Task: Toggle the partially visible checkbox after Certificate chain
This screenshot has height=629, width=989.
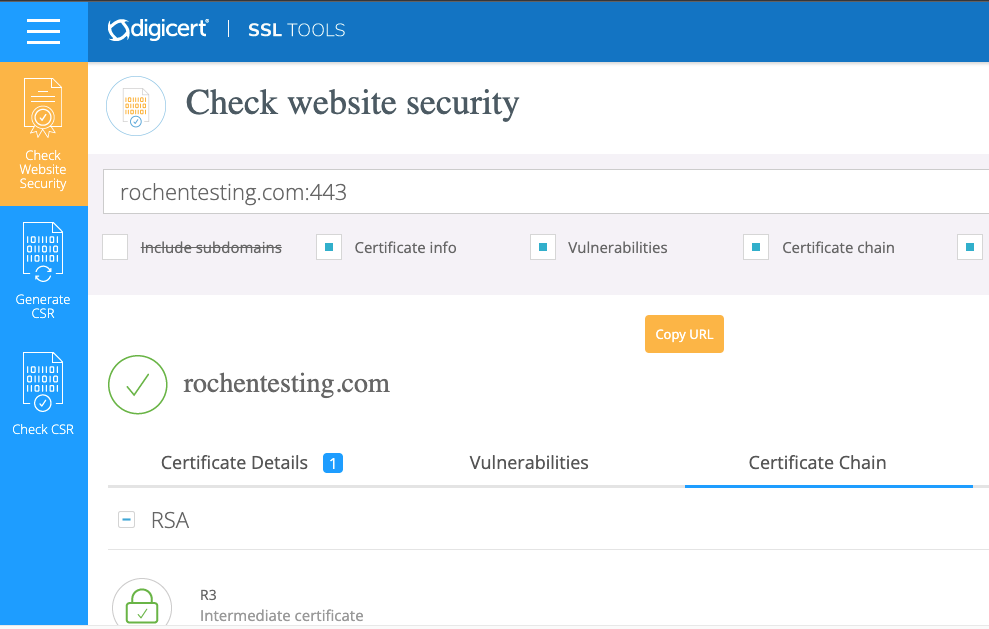Action: (970, 247)
